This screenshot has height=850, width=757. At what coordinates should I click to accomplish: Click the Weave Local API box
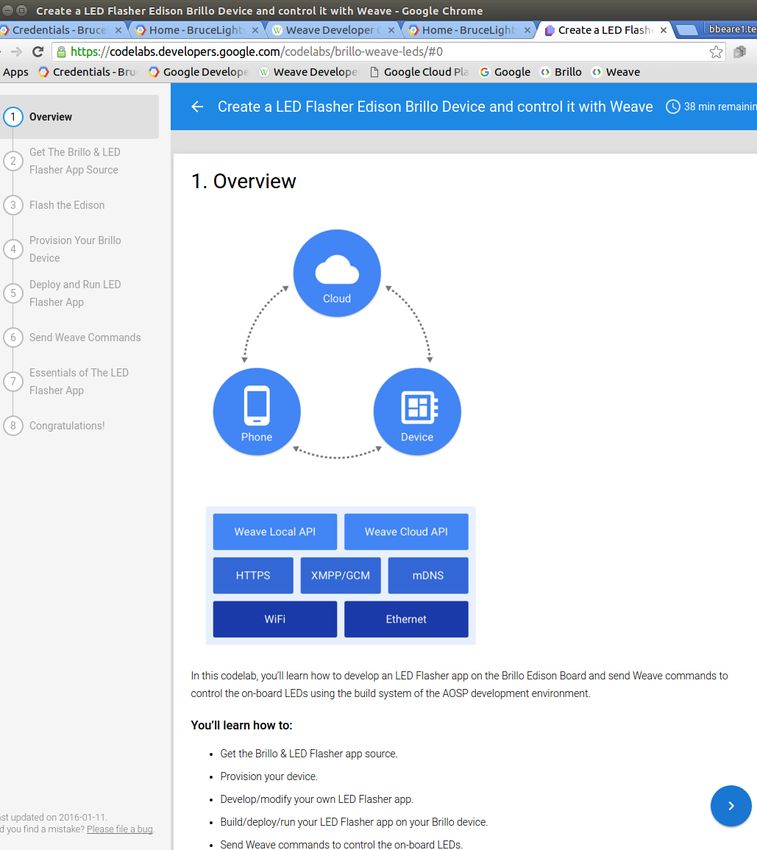click(x=275, y=532)
